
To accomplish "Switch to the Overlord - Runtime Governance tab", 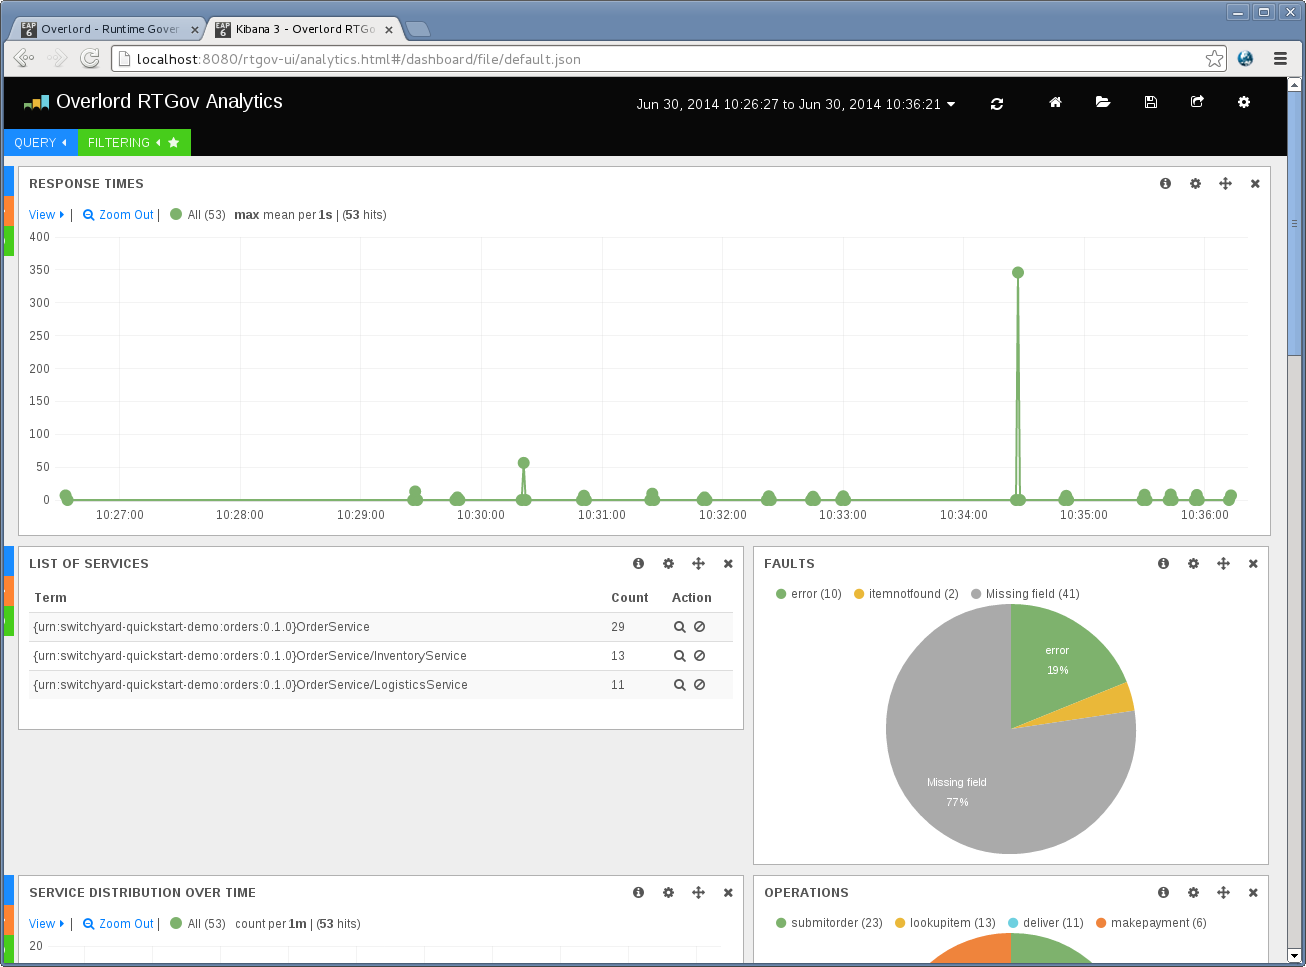I will (x=105, y=29).
